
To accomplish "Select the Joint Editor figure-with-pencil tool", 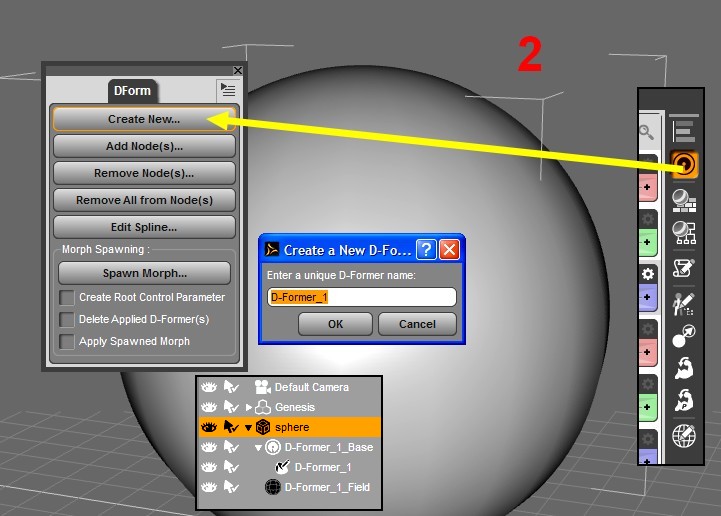I will 684,304.
